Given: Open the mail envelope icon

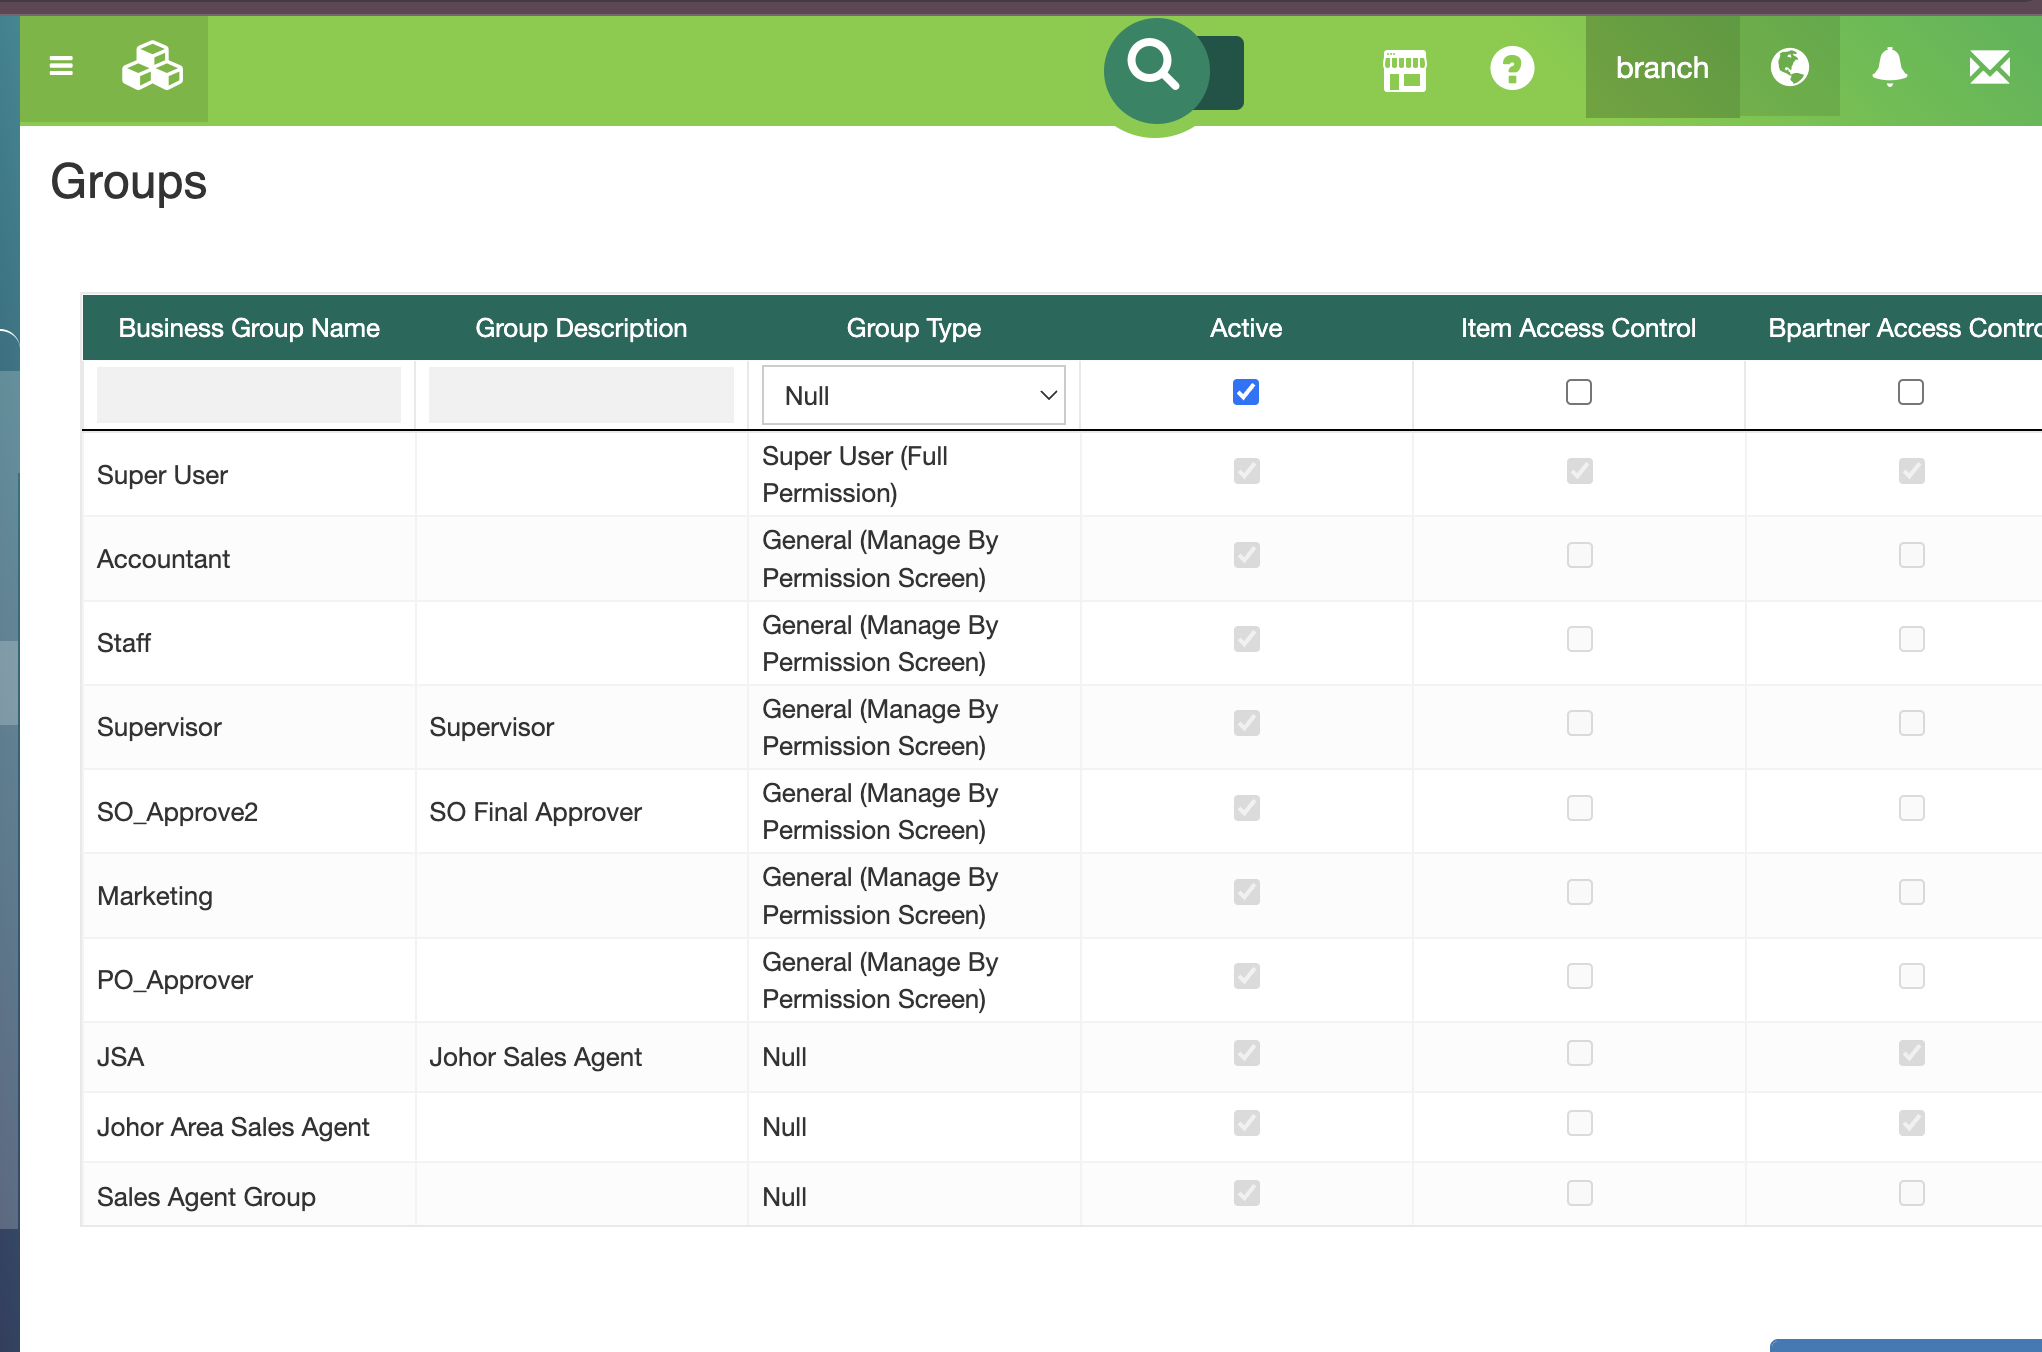Looking at the screenshot, I should [1989, 67].
